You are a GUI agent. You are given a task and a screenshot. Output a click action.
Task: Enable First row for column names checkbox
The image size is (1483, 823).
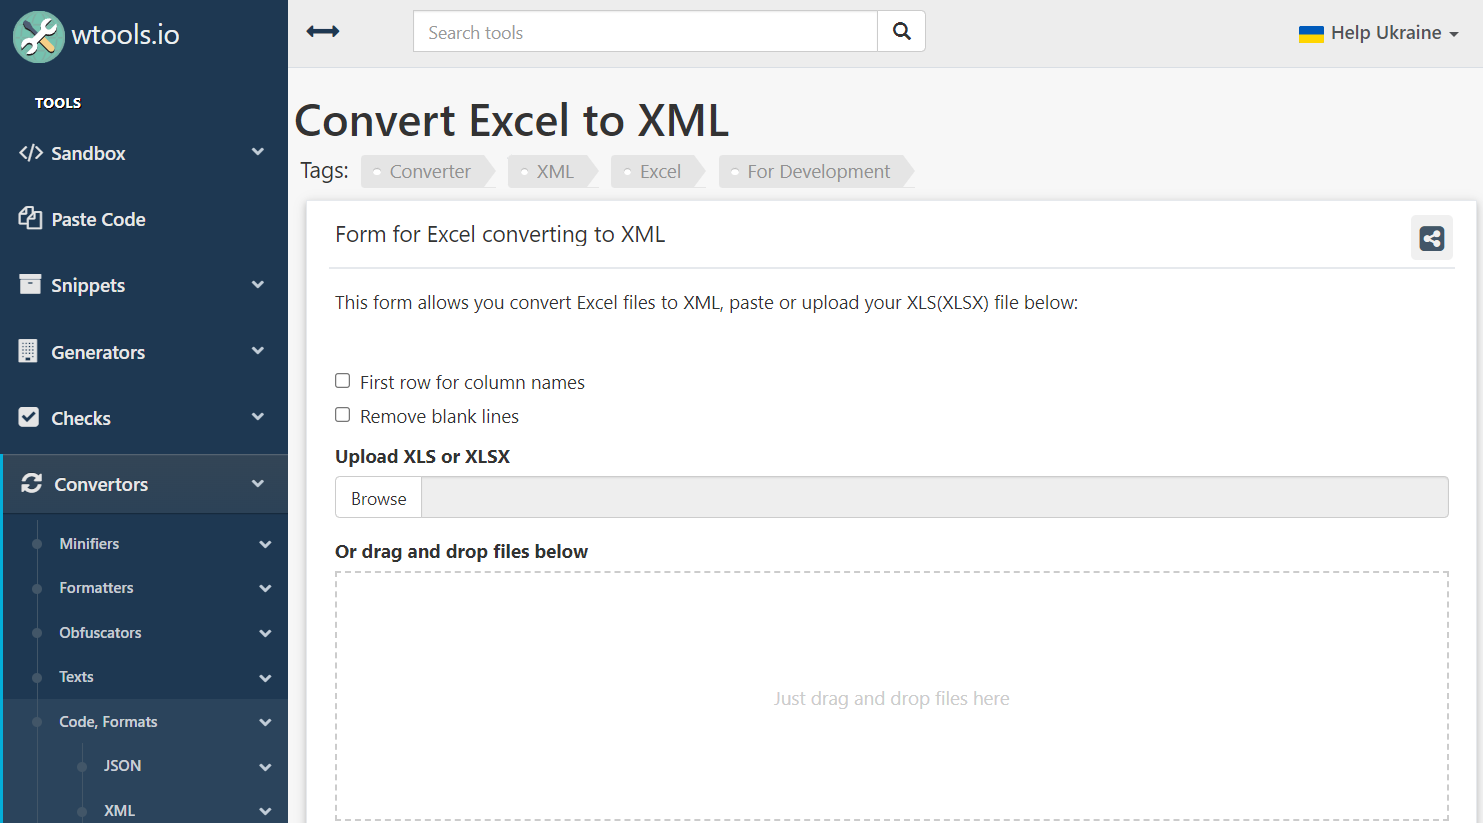point(343,381)
